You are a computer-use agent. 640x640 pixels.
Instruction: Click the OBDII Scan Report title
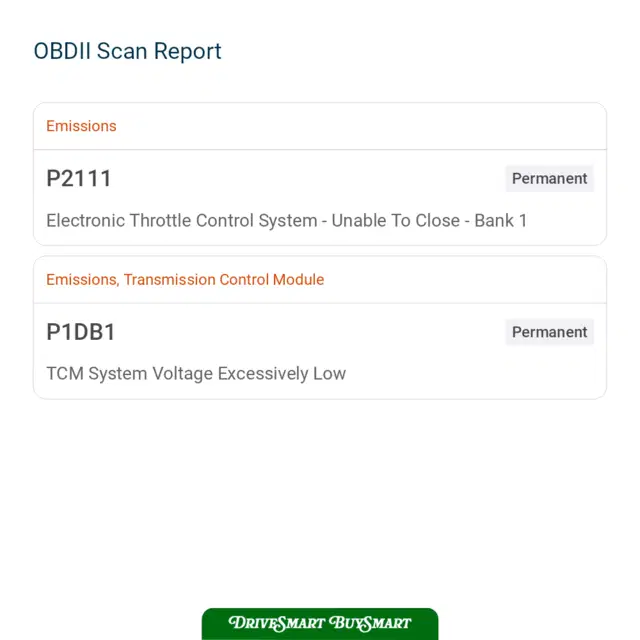coord(127,51)
